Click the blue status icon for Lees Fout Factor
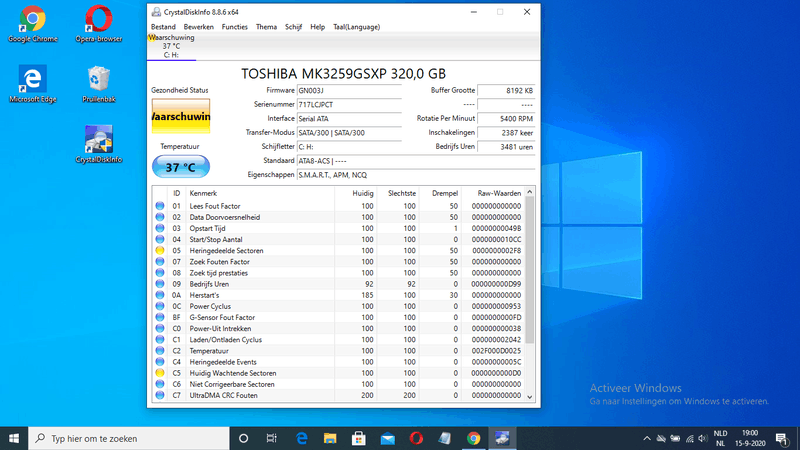The image size is (800, 450). (160, 206)
